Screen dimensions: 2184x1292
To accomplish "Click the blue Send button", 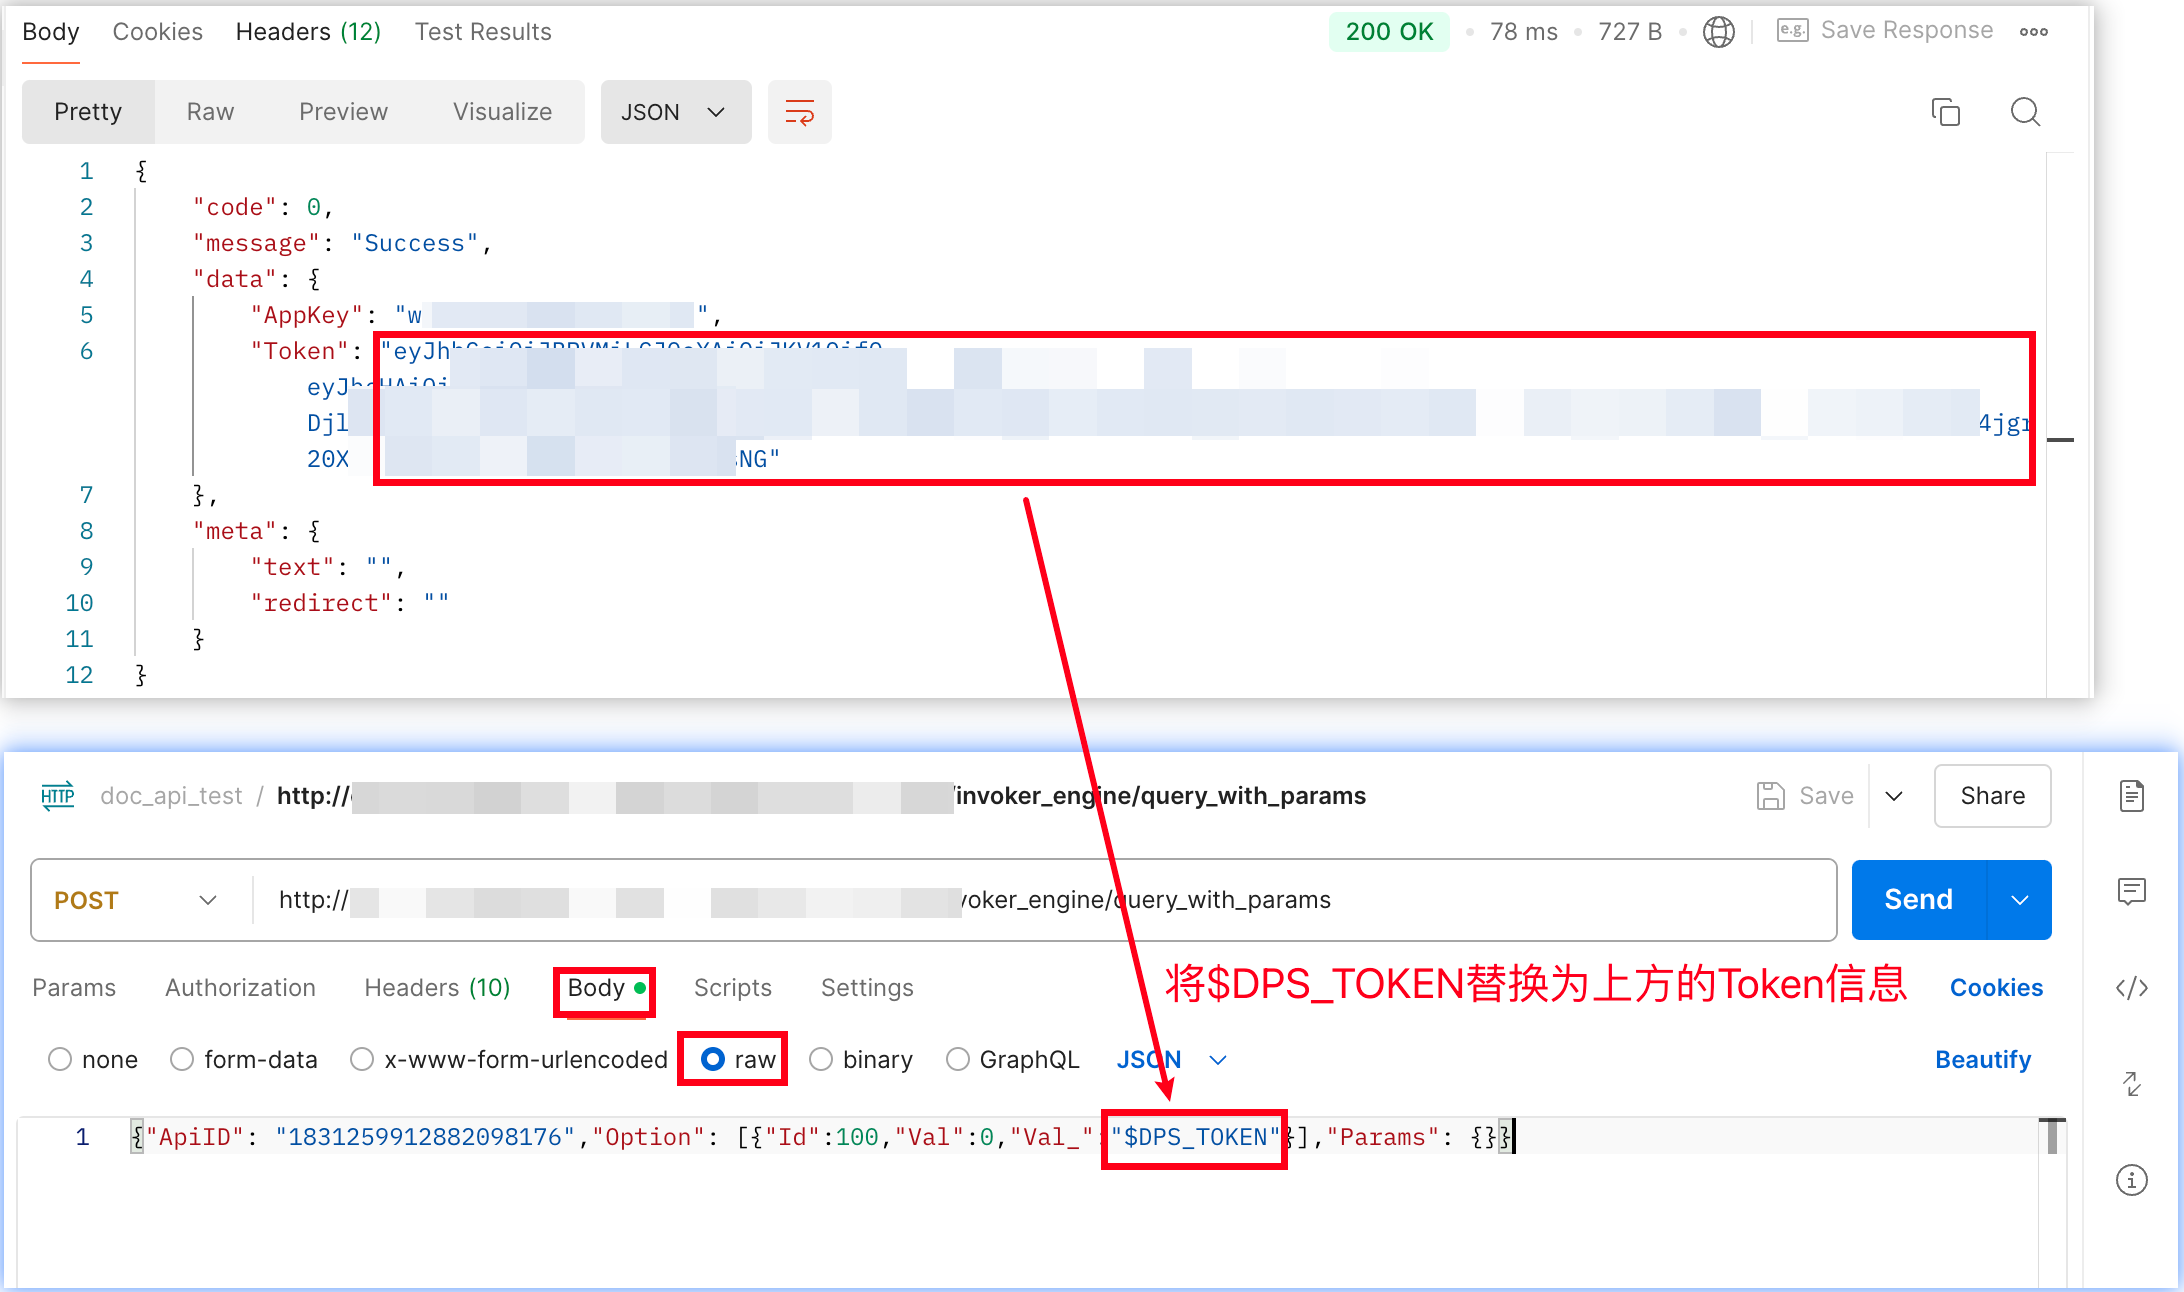I will pos(1917,900).
